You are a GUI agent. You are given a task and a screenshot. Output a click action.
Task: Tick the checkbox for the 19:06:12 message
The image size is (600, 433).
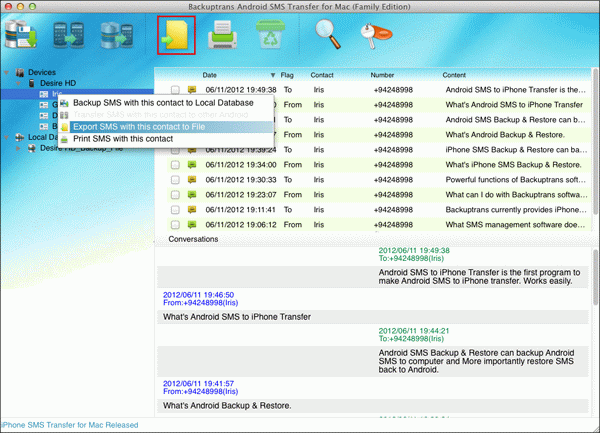pyautogui.click(x=175, y=225)
